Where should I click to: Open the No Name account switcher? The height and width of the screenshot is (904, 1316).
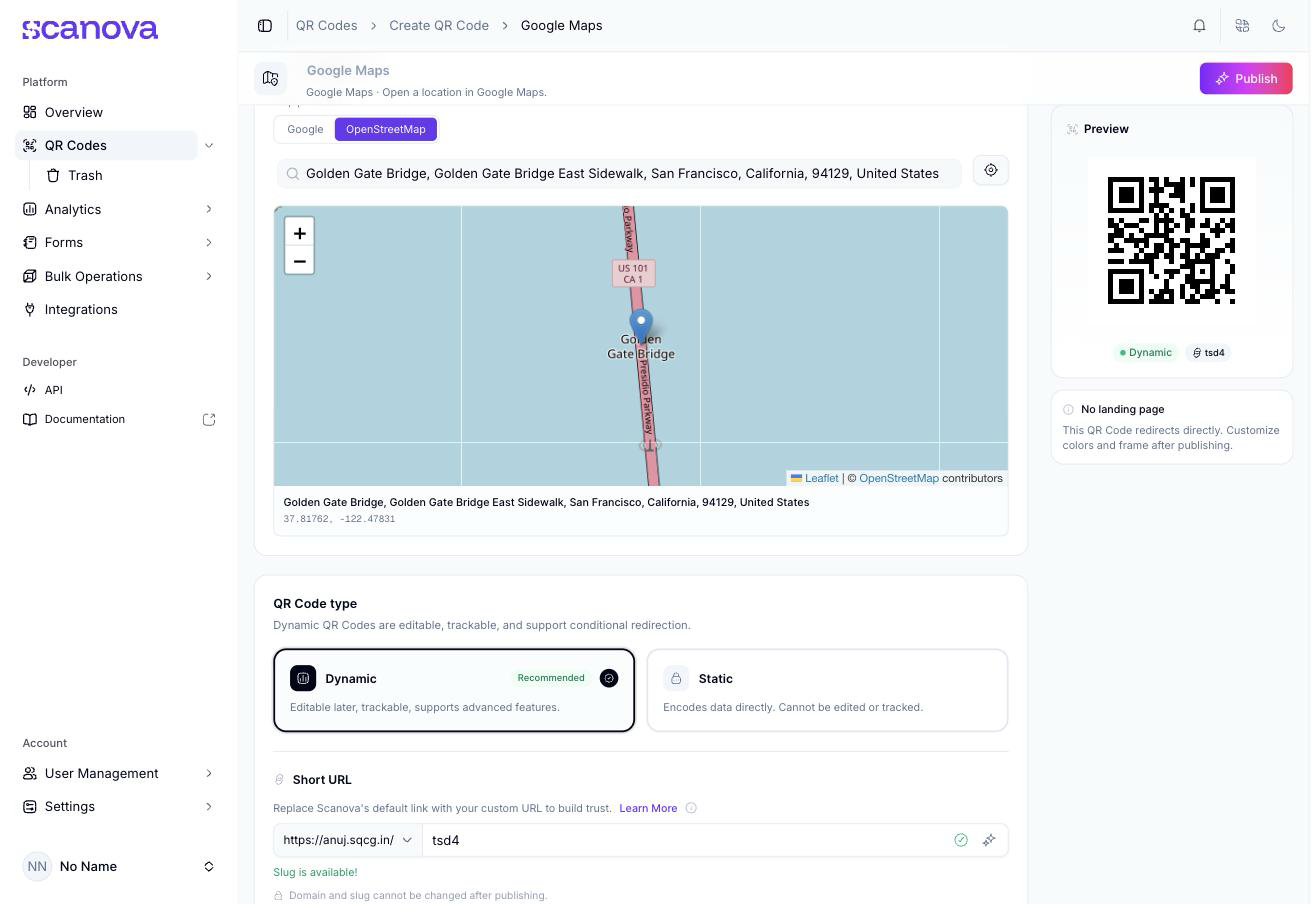coord(119,867)
